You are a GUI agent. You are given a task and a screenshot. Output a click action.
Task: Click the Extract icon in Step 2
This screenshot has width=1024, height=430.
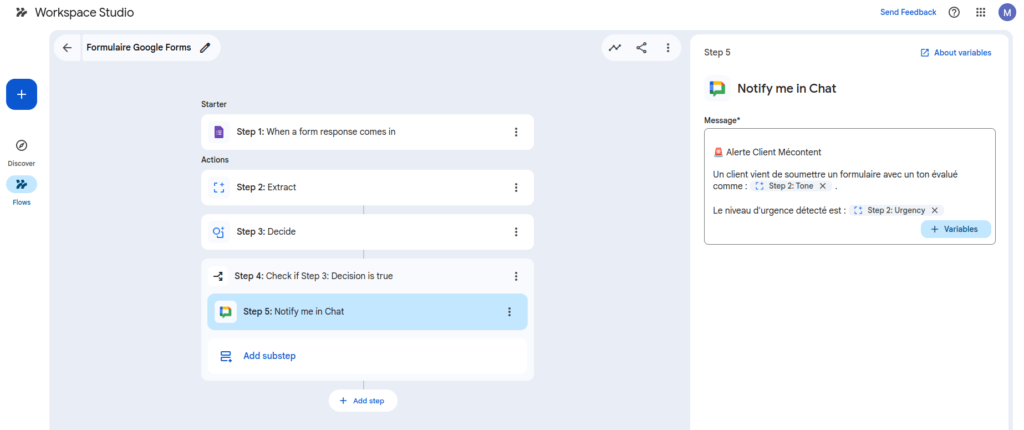coord(219,188)
